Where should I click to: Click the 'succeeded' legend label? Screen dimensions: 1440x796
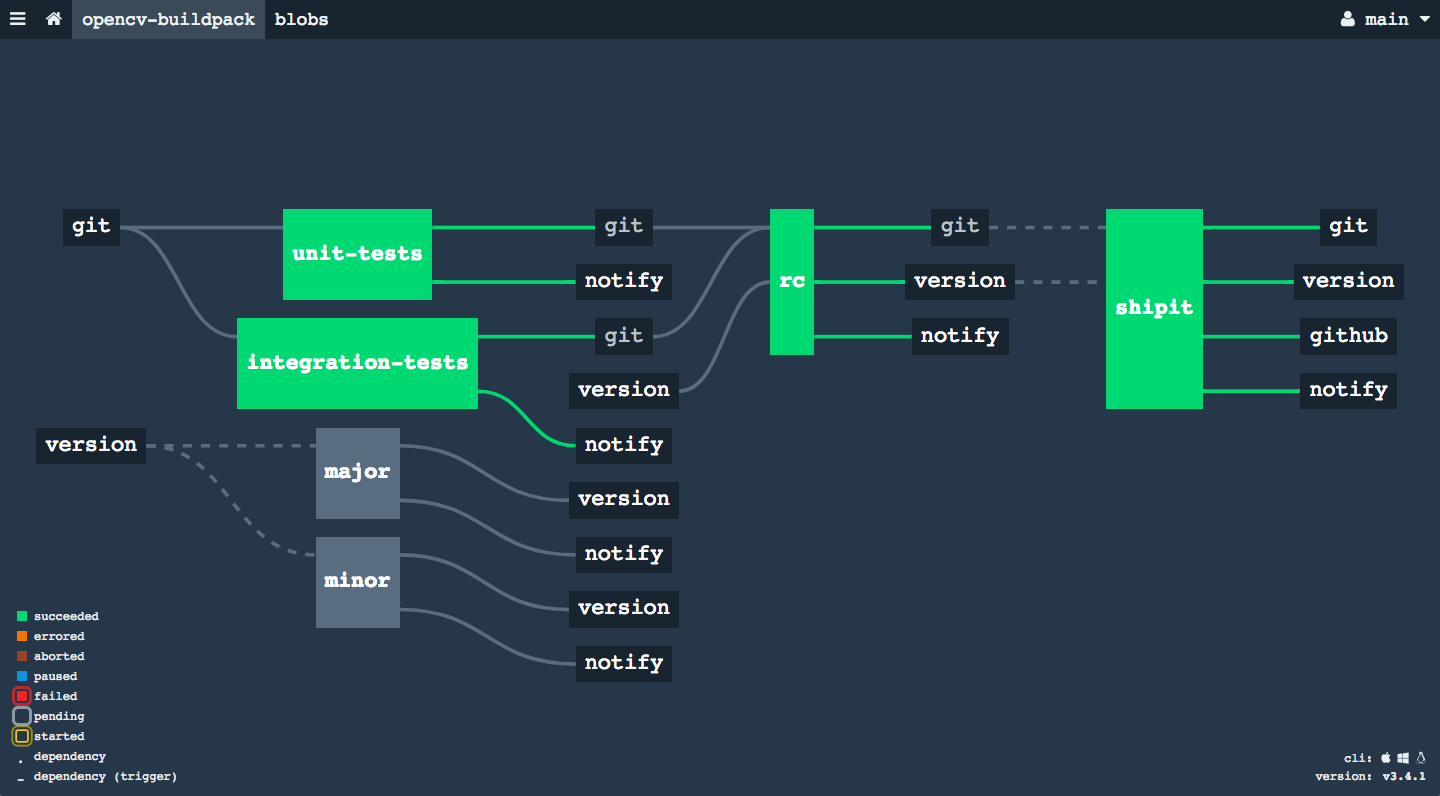tap(66, 617)
